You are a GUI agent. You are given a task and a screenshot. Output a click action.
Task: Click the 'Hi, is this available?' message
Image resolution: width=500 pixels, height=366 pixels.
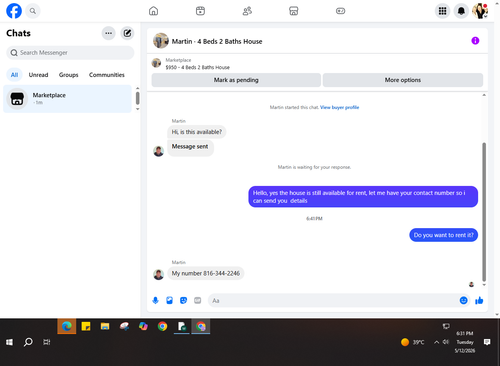click(x=197, y=132)
